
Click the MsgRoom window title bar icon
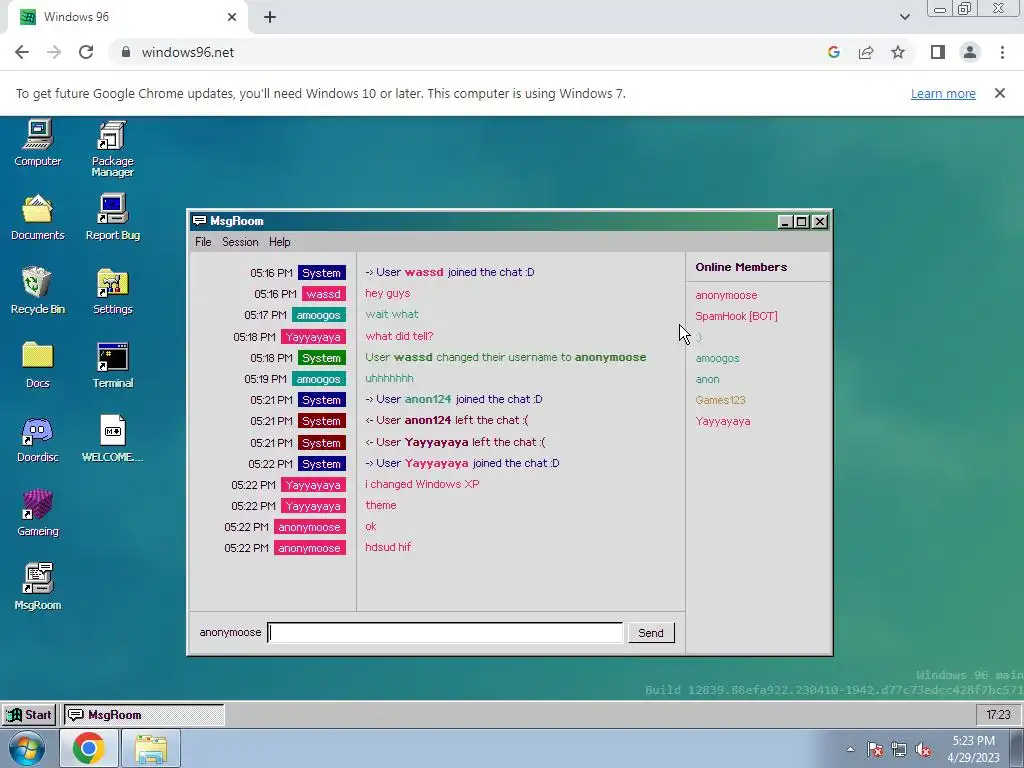(200, 221)
